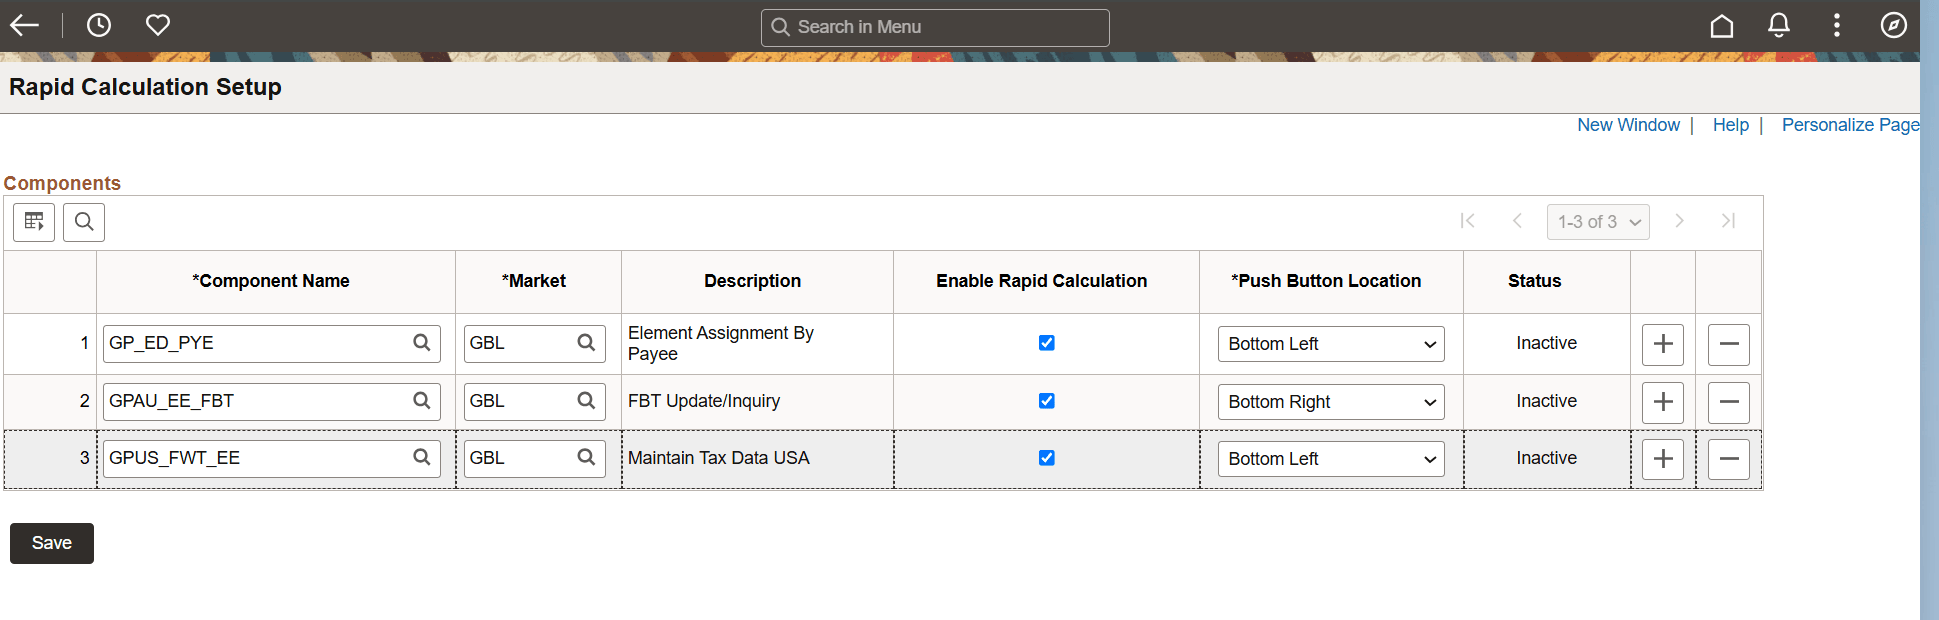The image size is (1939, 620).
Task: Expand the Bottom Right location dropdown
Action: (x=1331, y=402)
